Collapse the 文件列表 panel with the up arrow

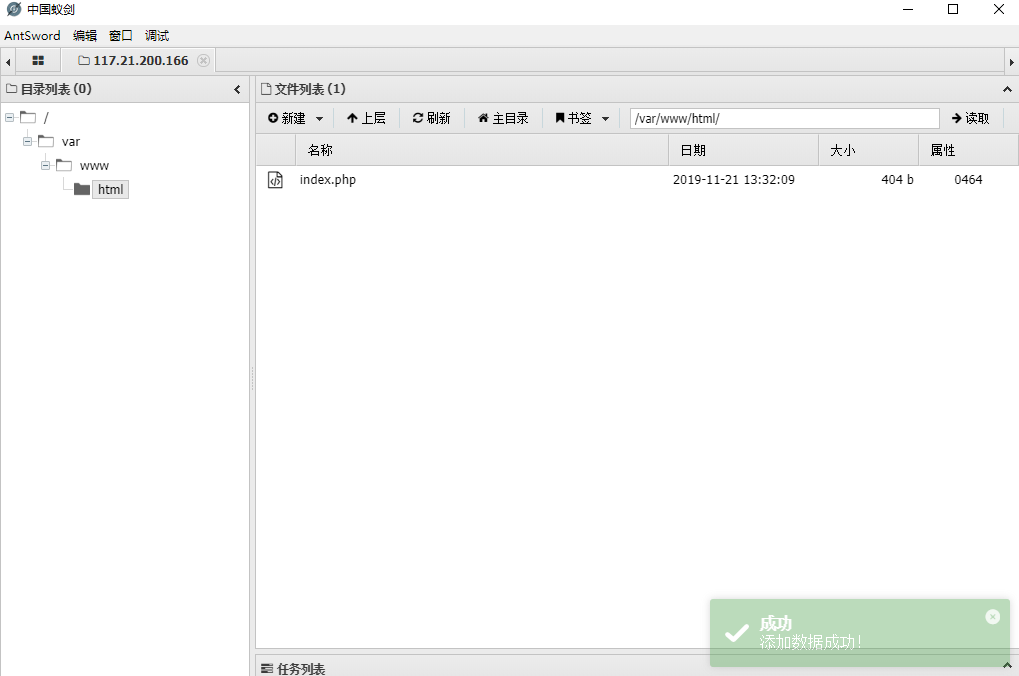coord(1007,89)
